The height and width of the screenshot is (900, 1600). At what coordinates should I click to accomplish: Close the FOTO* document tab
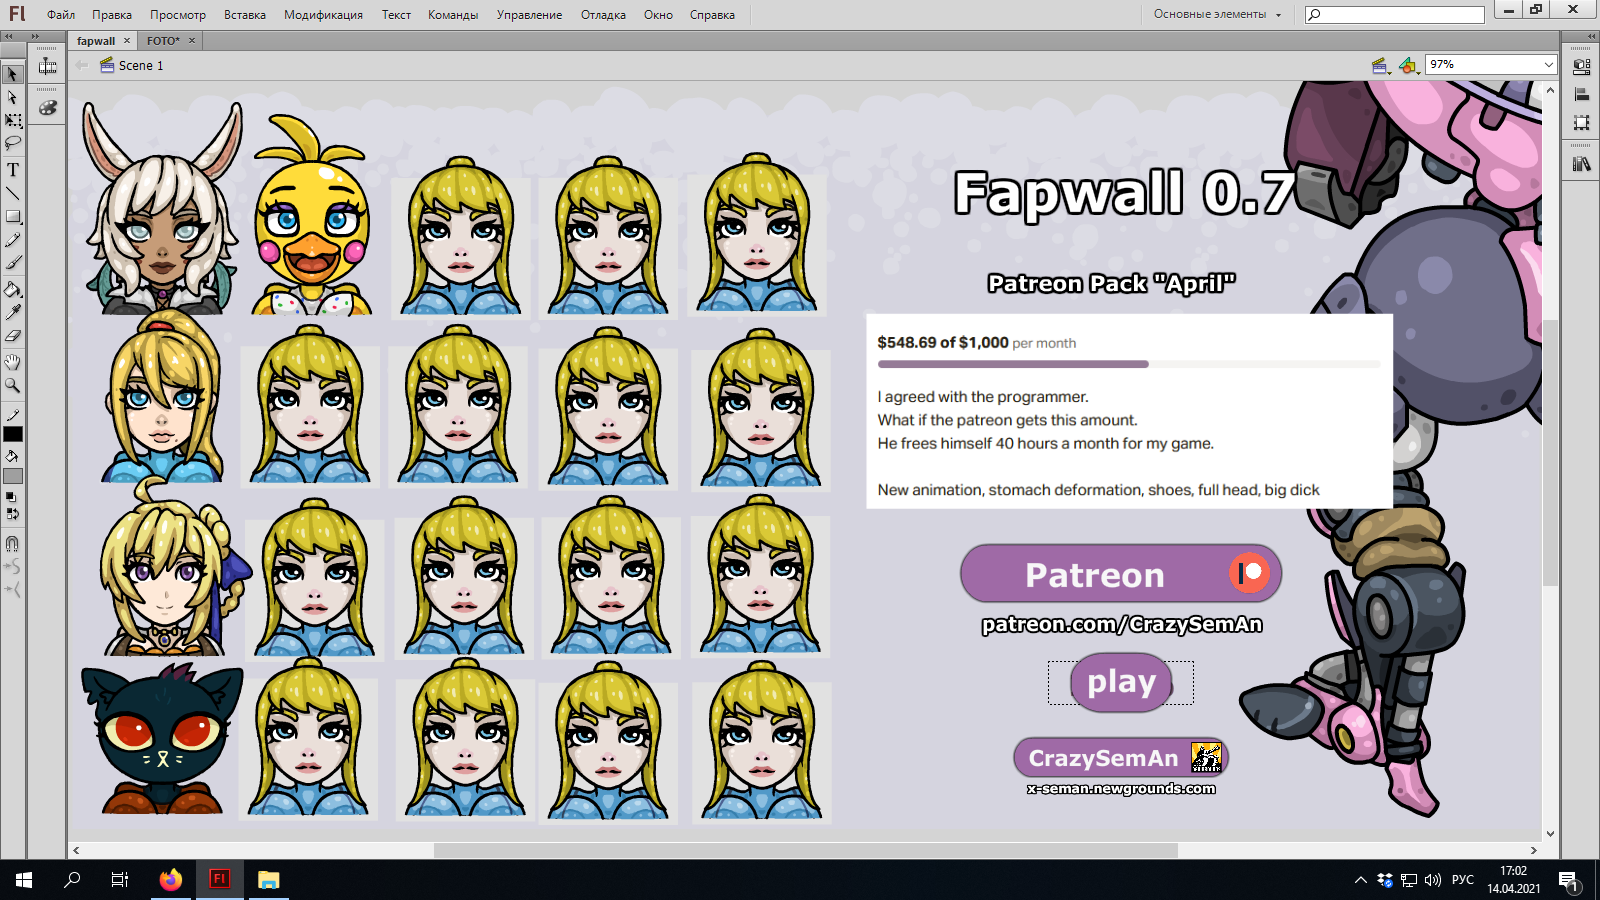(x=192, y=41)
